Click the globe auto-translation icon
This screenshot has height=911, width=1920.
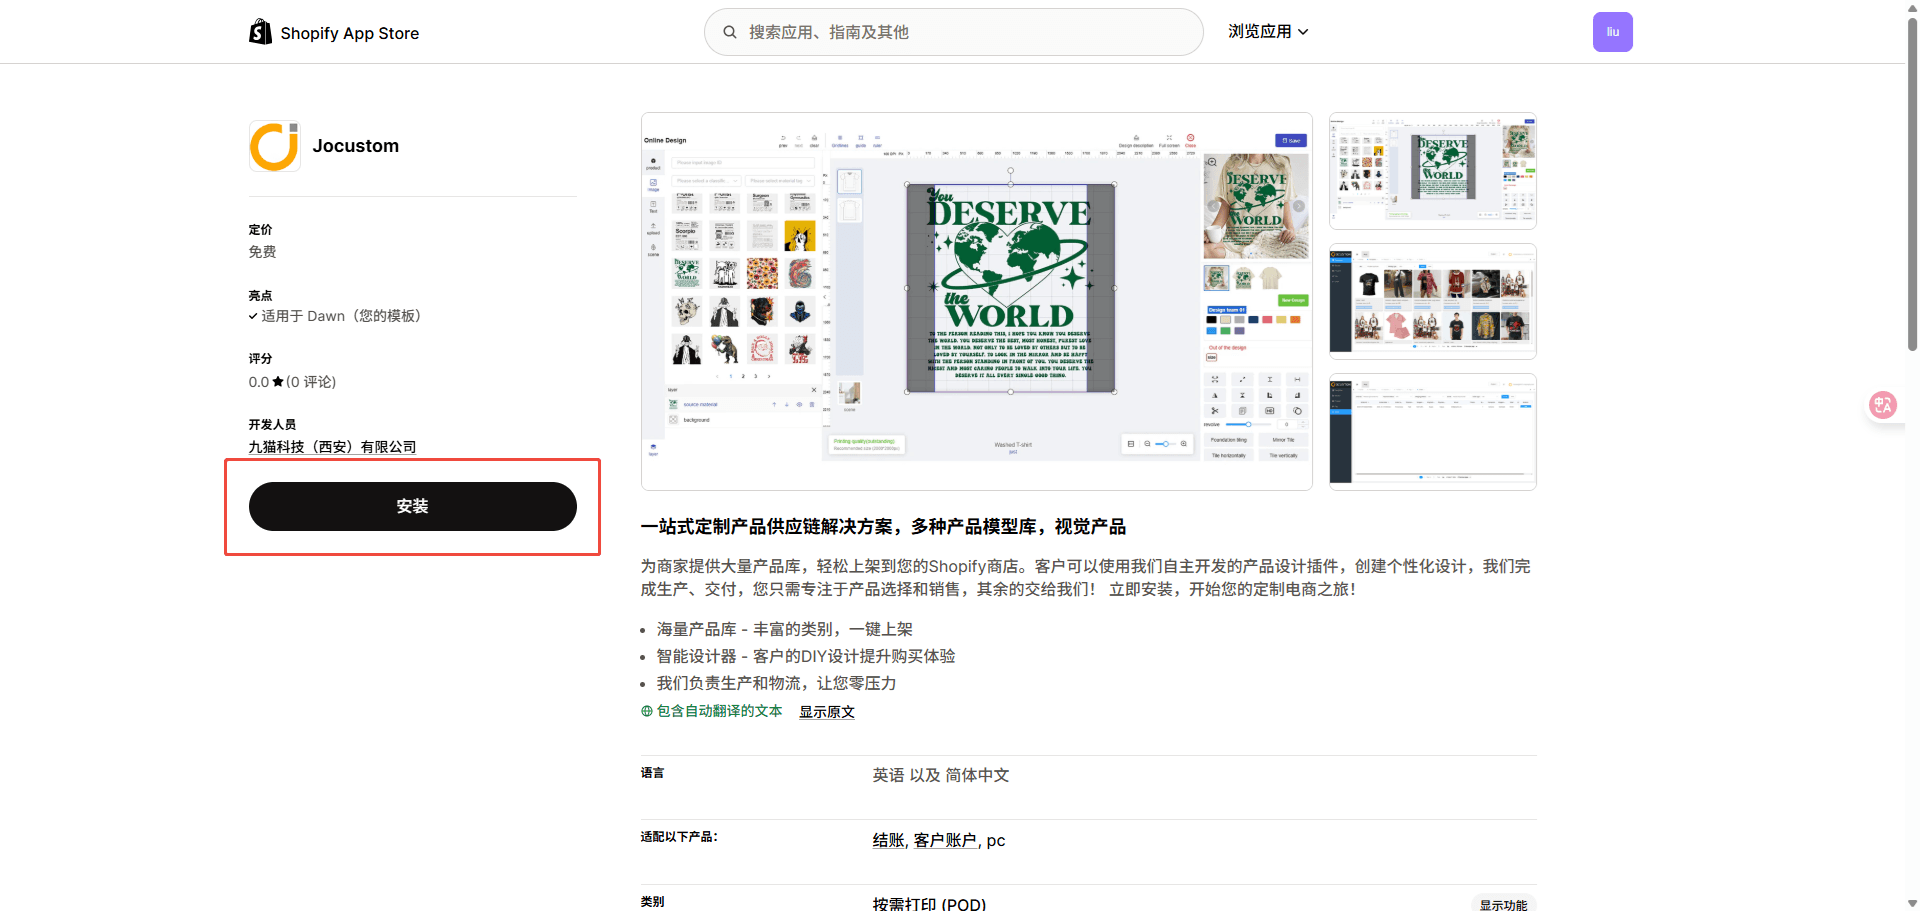[x=647, y=711]
